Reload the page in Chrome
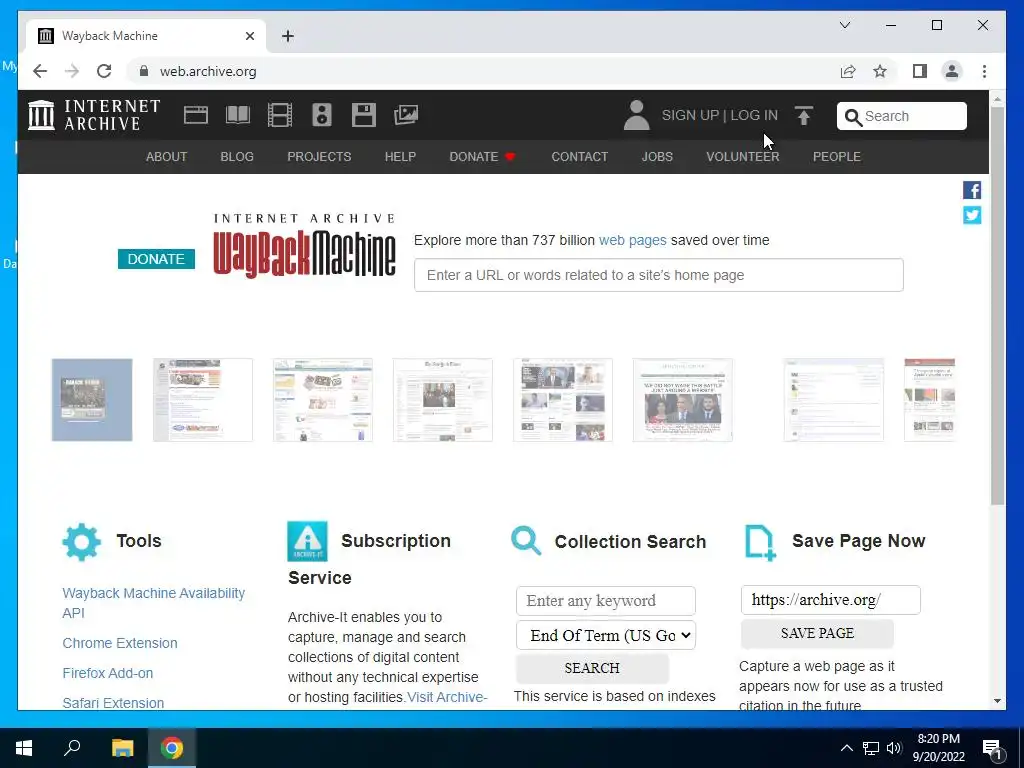This screenshot has width=1024, height=768. (104, 71)
